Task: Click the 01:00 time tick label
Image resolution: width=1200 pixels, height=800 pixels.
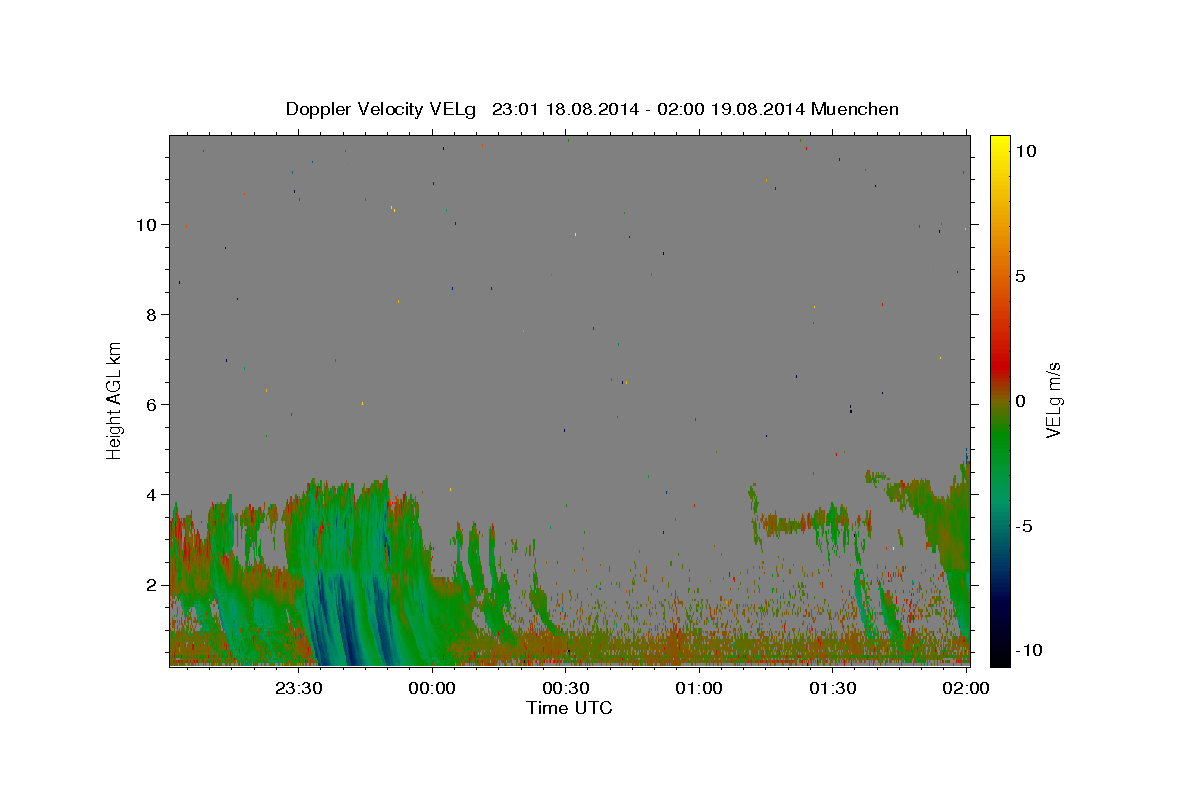Action: tap(699, 688)
